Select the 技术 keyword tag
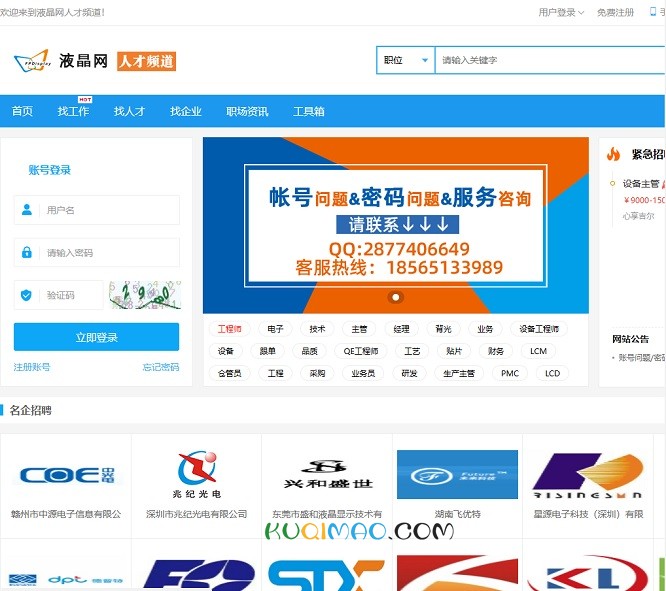666x591 pixels. point(317,329)
